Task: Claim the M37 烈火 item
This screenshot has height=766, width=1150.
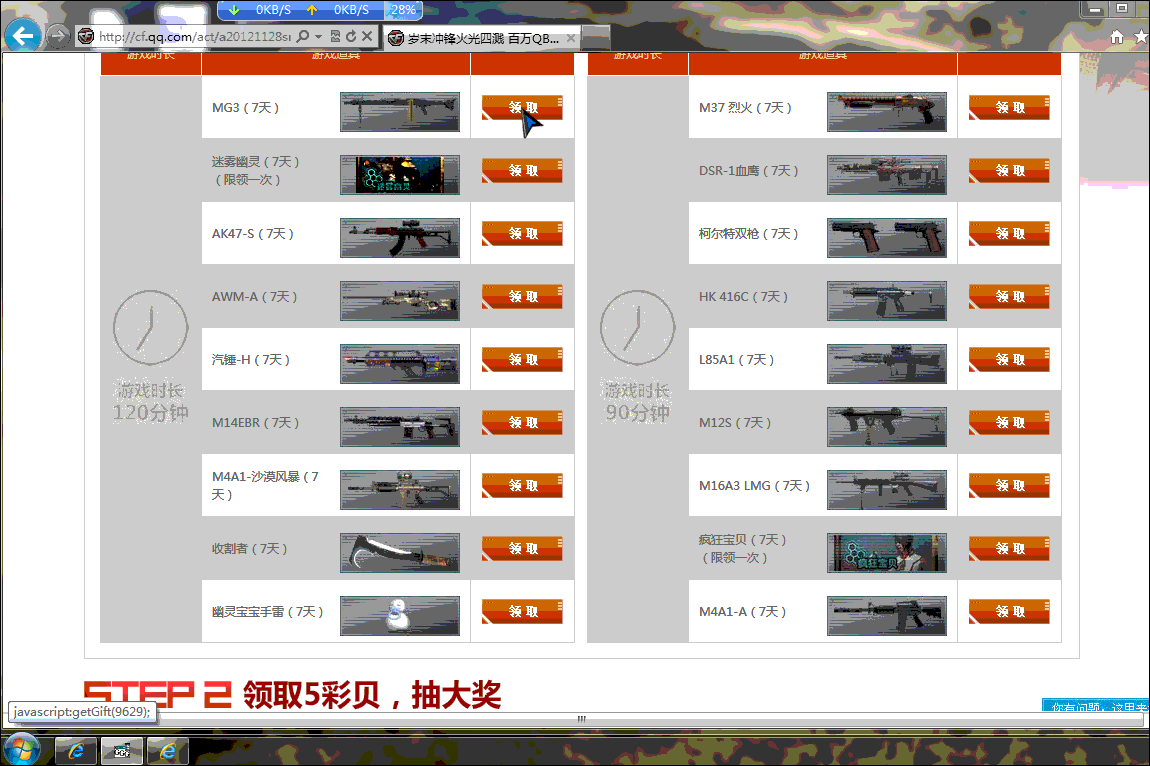Action: coord(1009,107)
